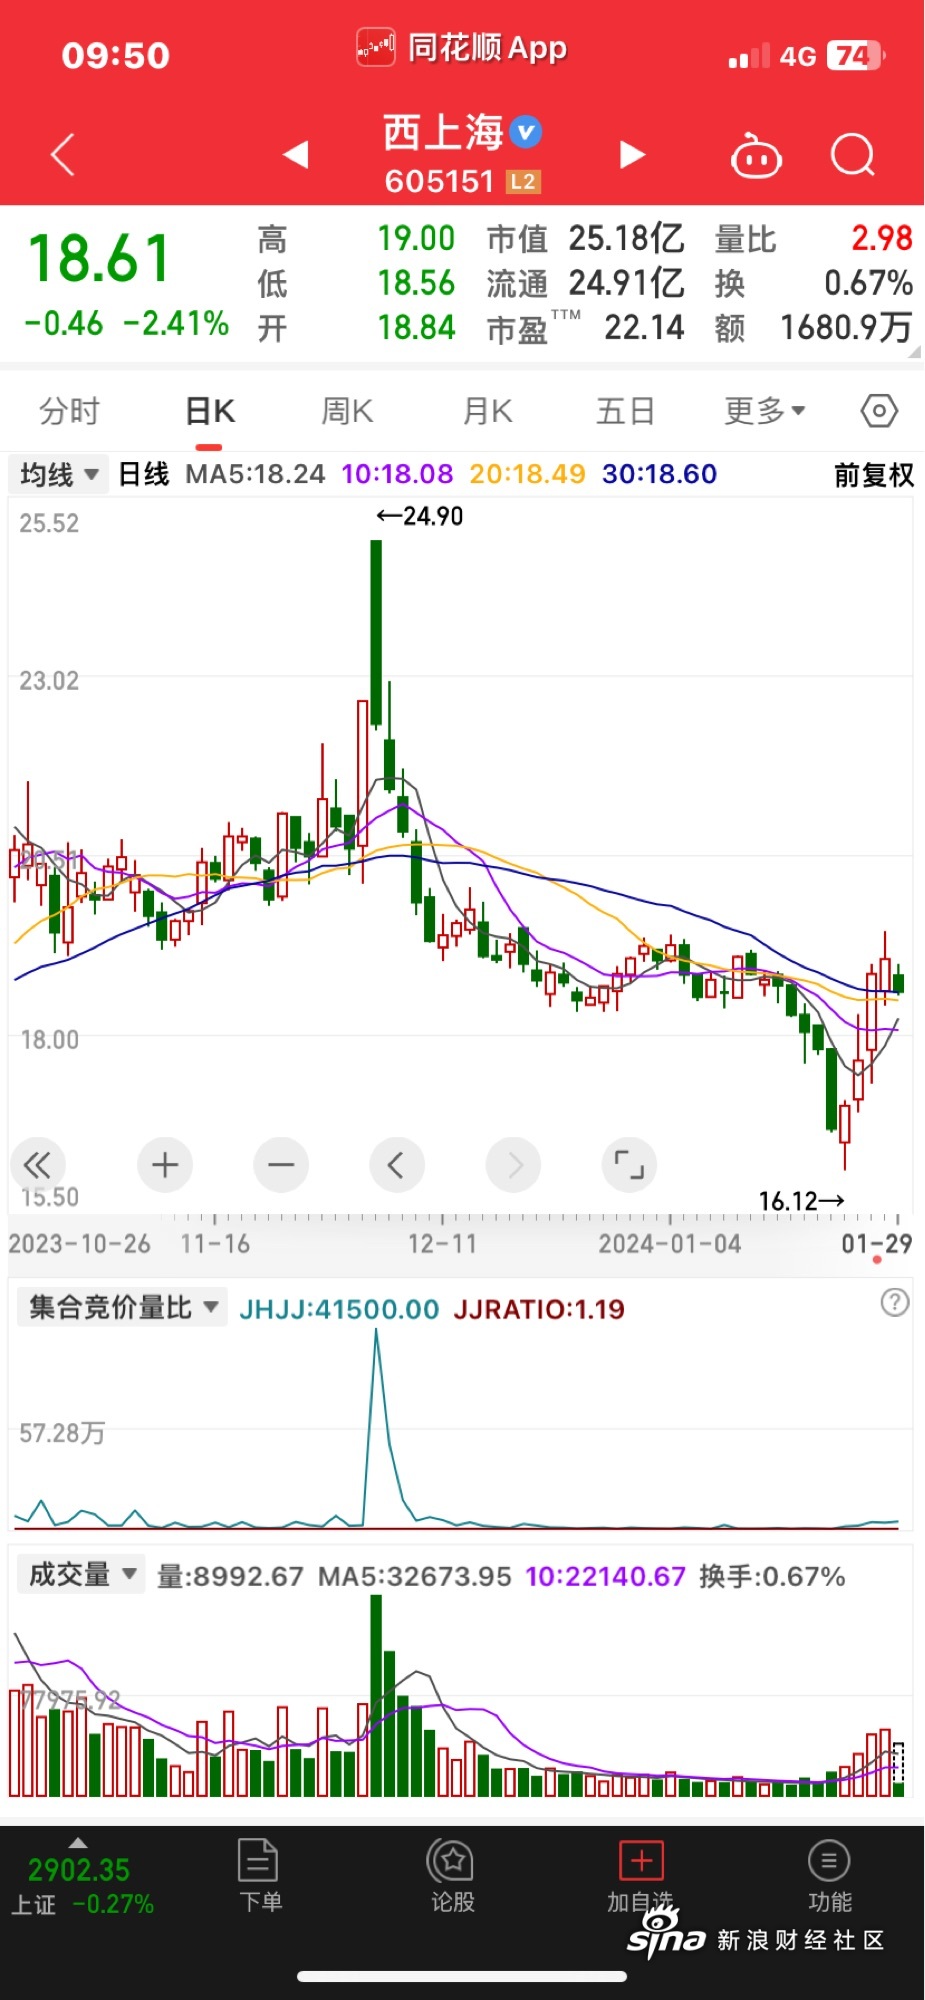
Task: Tap the blue verified badge beside 西上海
Action: (526, 132)
